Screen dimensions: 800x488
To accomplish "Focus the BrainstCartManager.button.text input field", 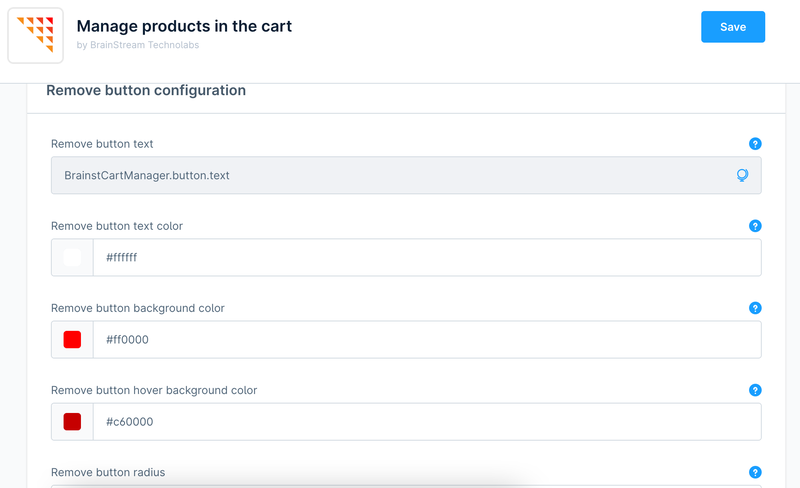I will coord(390,175).
